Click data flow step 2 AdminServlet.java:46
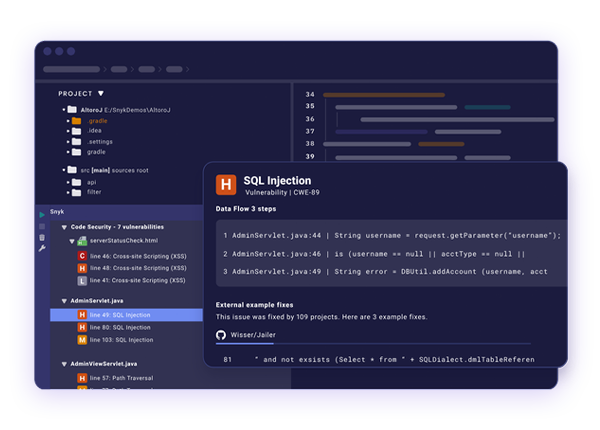Image resolution: width=600 pixels, height=430 pixels. [x=374, y=254]
